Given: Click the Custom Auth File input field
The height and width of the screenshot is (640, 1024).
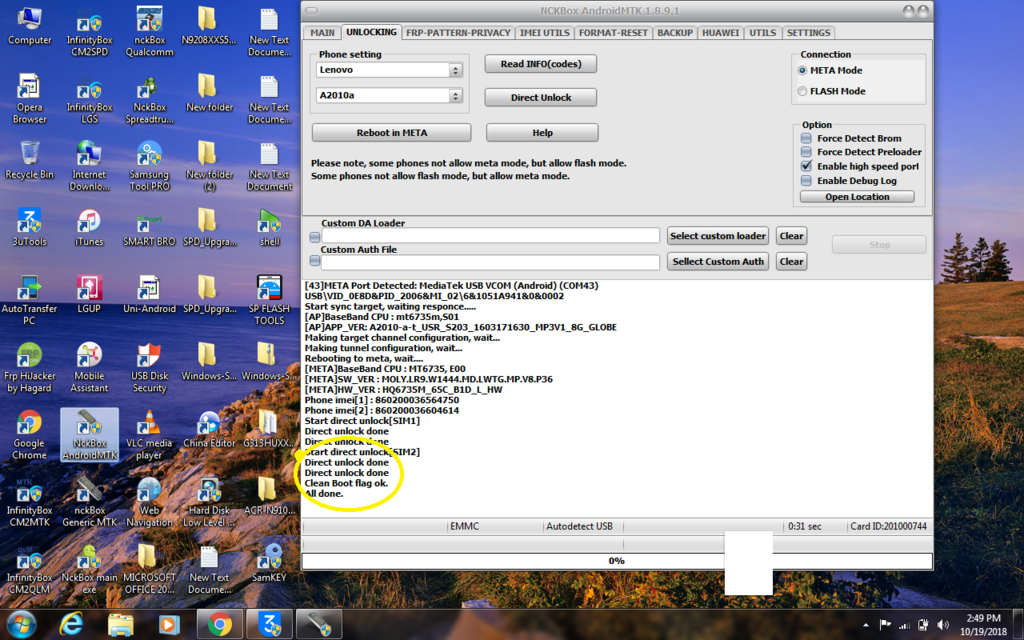Looking at the screenshot, I should coord(491,262).
